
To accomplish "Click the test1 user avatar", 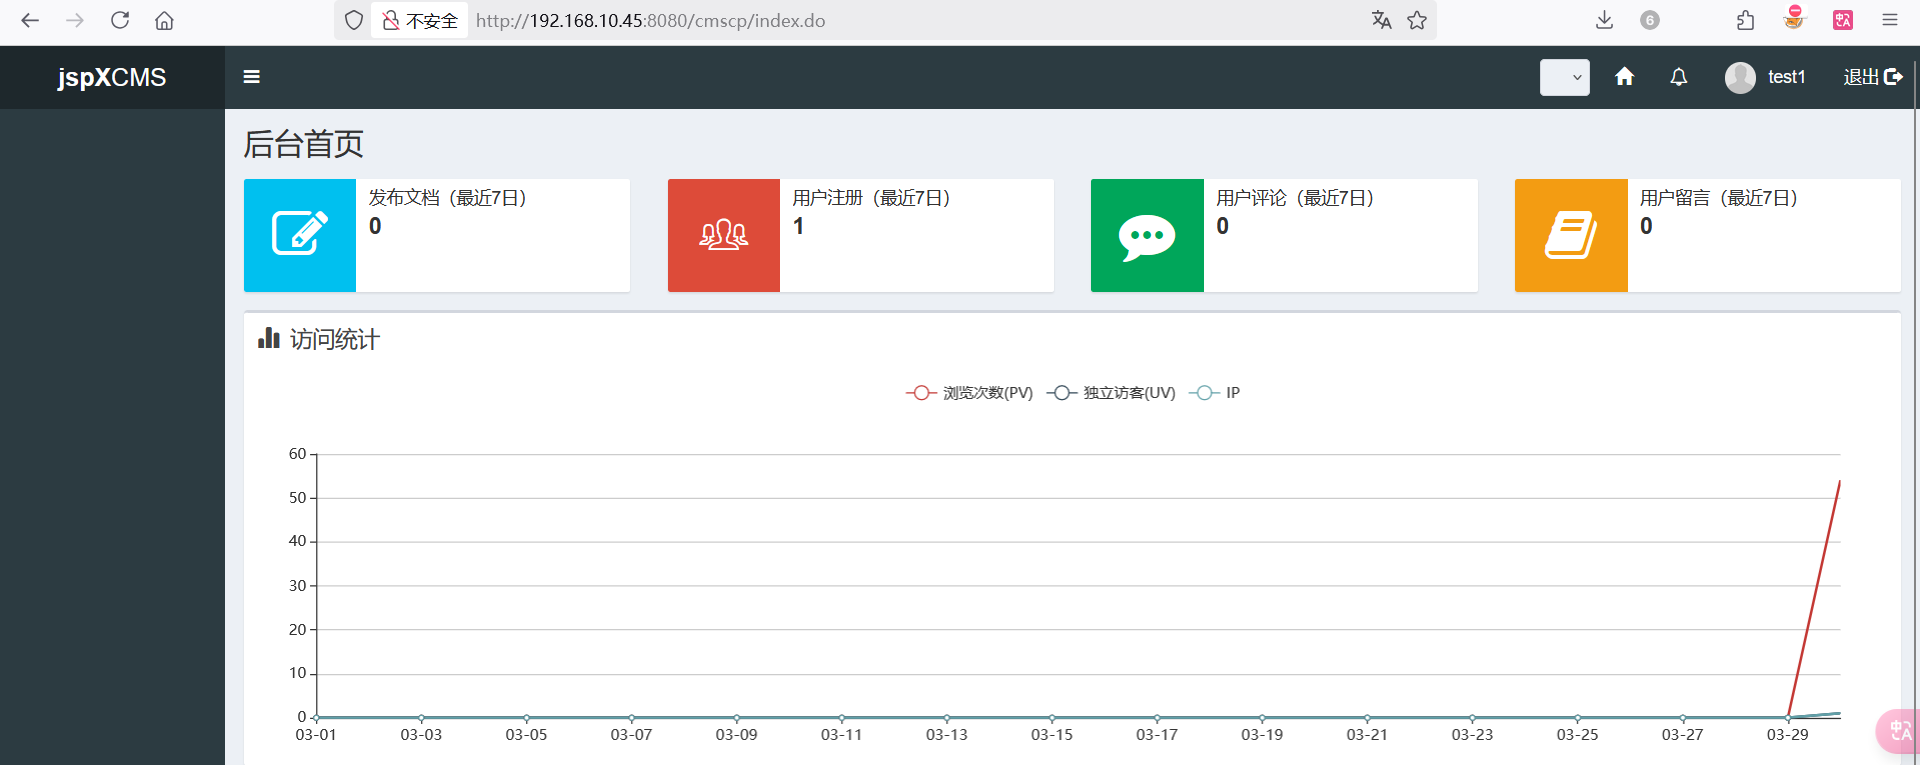I will pos(1740,77).
